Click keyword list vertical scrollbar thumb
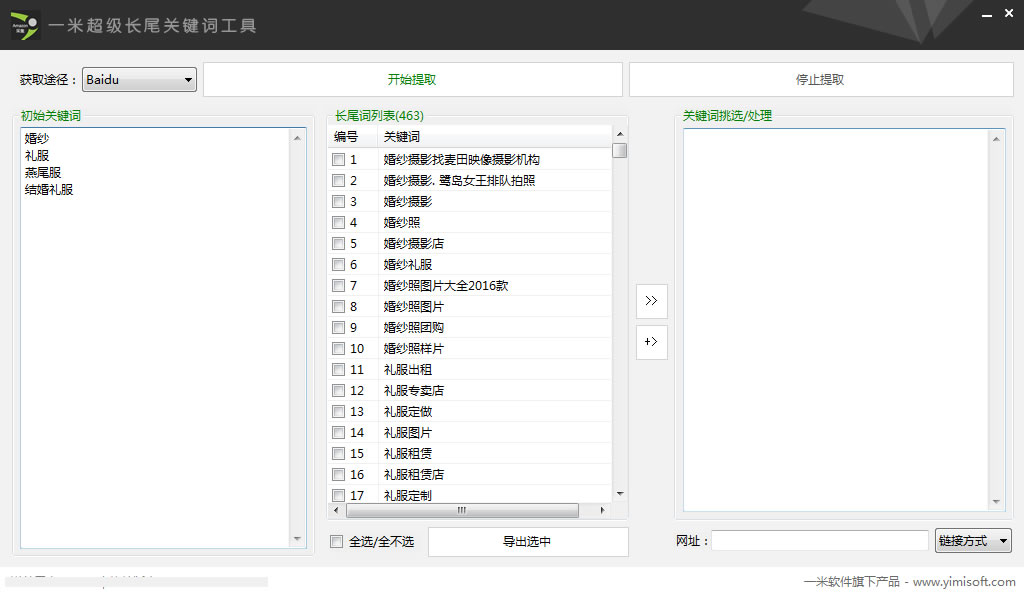 (620, 150)
